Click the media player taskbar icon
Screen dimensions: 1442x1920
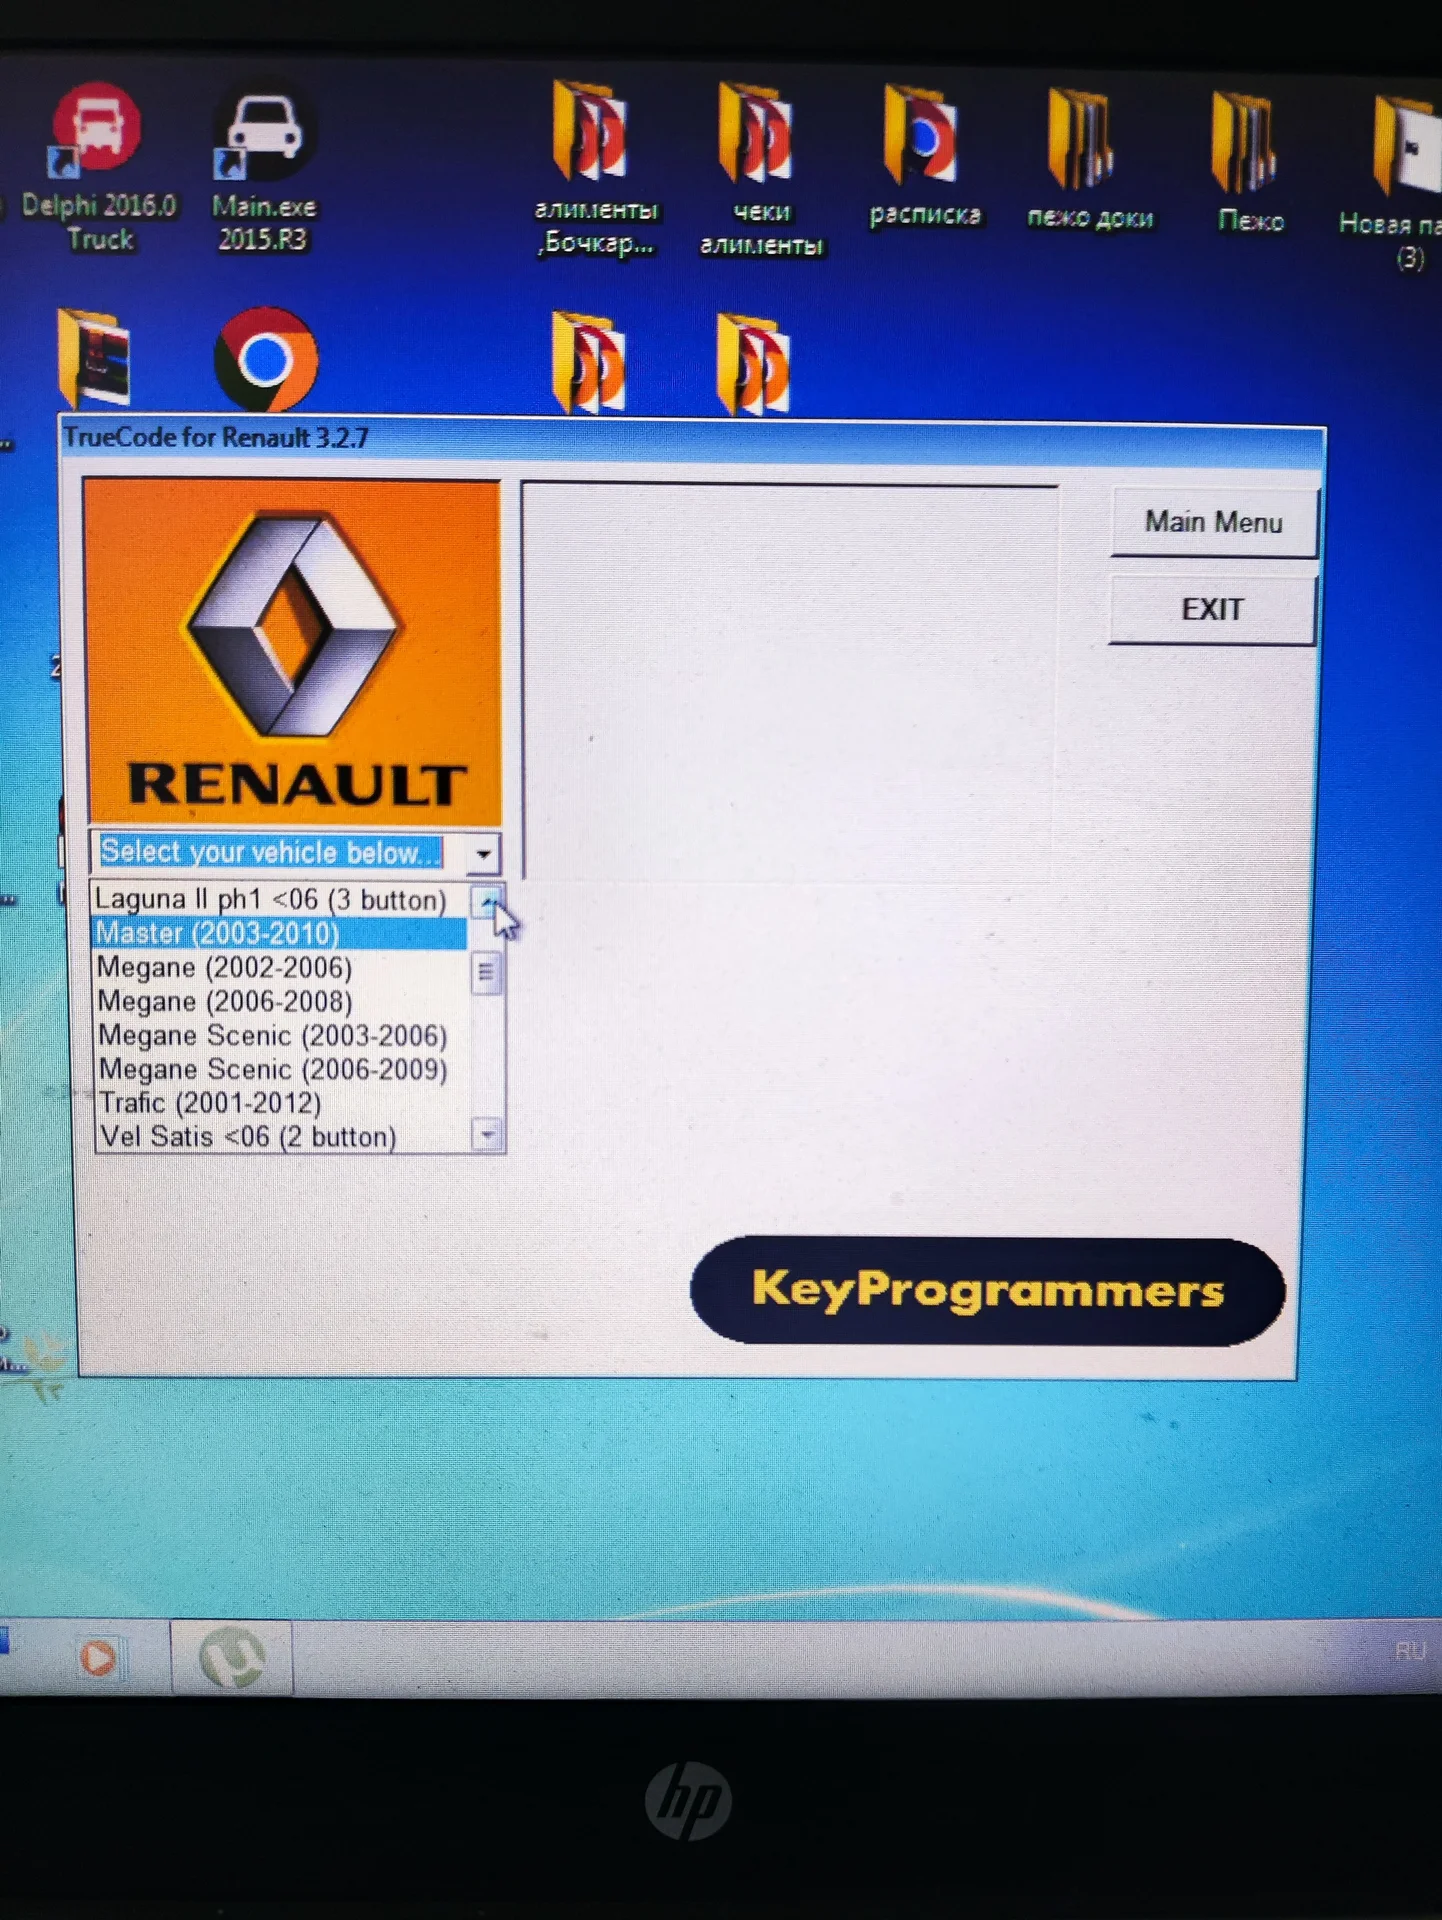[x=98, y=1657]
